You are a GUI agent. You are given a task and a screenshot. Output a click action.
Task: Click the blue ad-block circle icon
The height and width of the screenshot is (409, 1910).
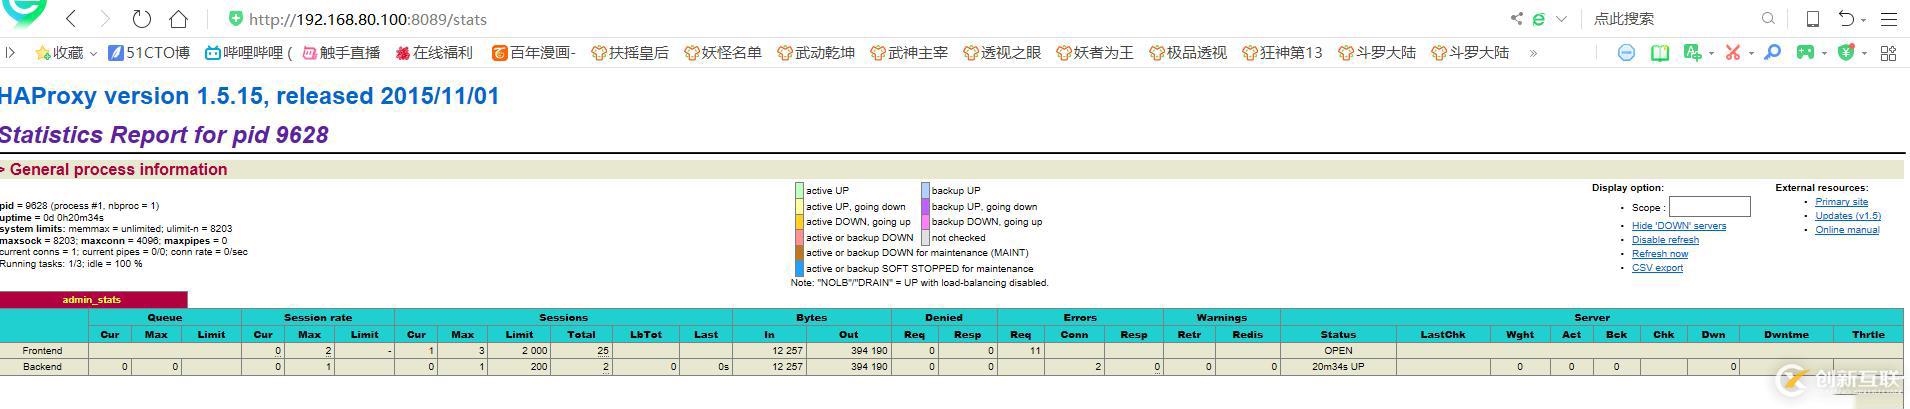(x=1626, y=52)
